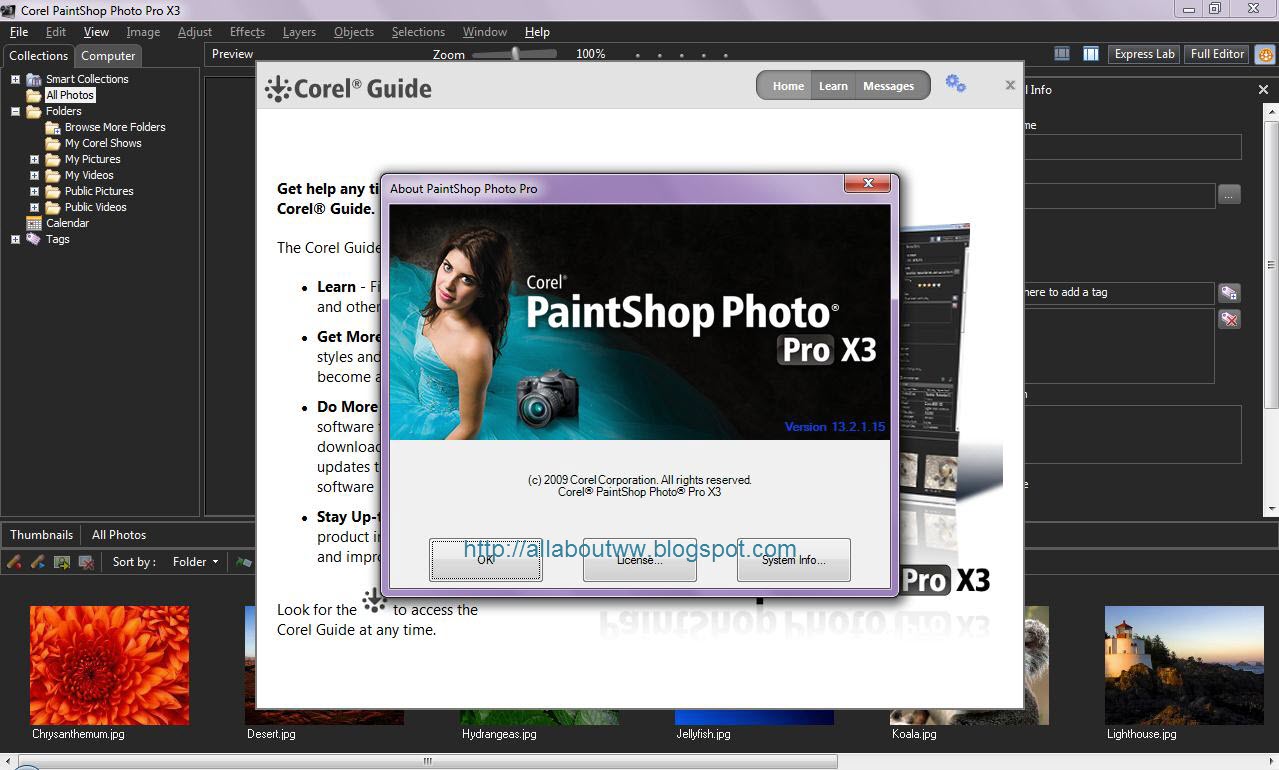
Task: Click OK in the About dialog
Action: coord(486,560)
